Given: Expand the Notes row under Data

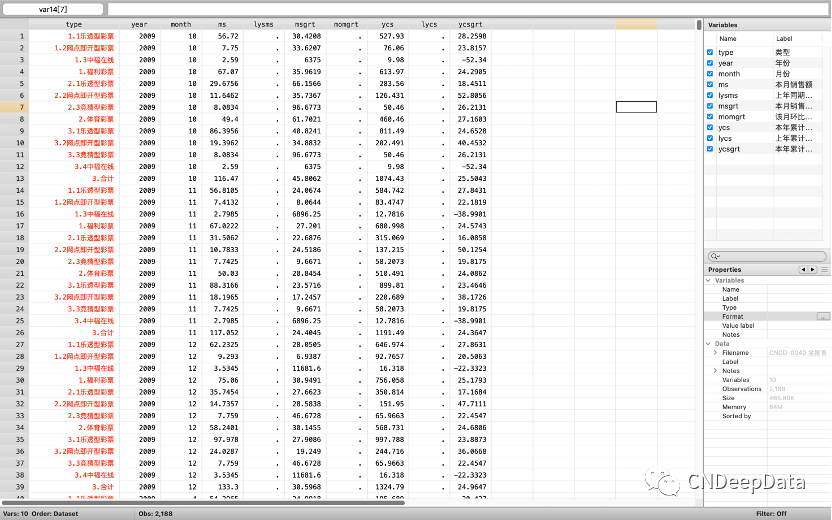Looking at the screenshot, I should 715,370.
